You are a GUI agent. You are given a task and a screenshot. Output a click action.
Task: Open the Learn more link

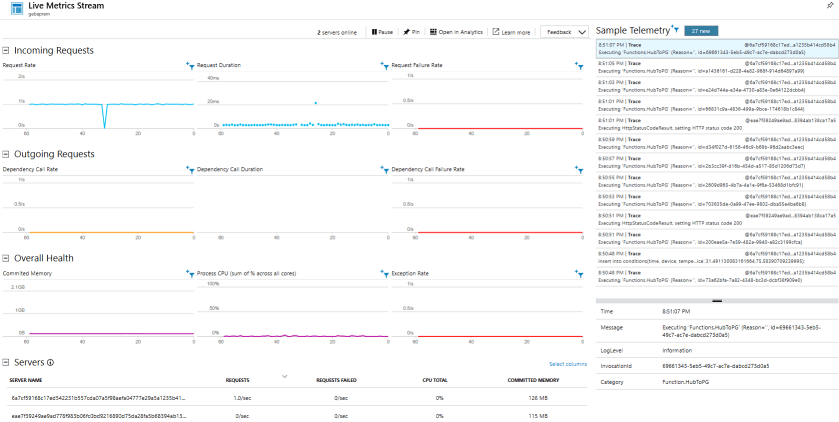pyautogui.click(x=512, y=32)
